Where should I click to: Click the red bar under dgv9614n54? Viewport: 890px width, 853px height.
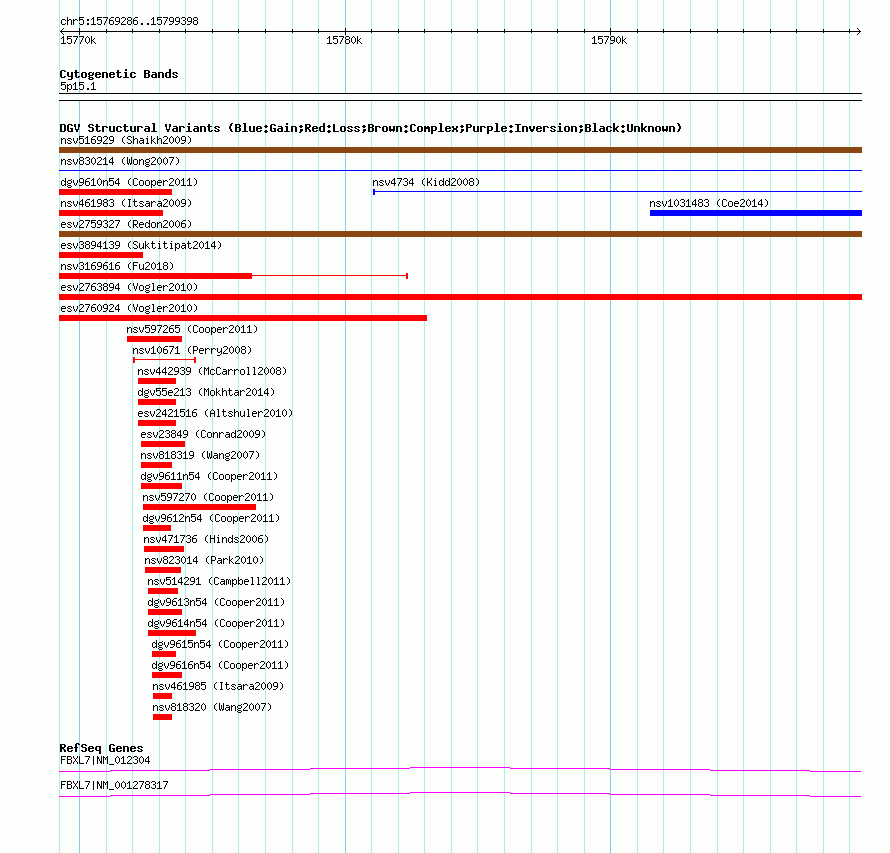click(172, 633)
